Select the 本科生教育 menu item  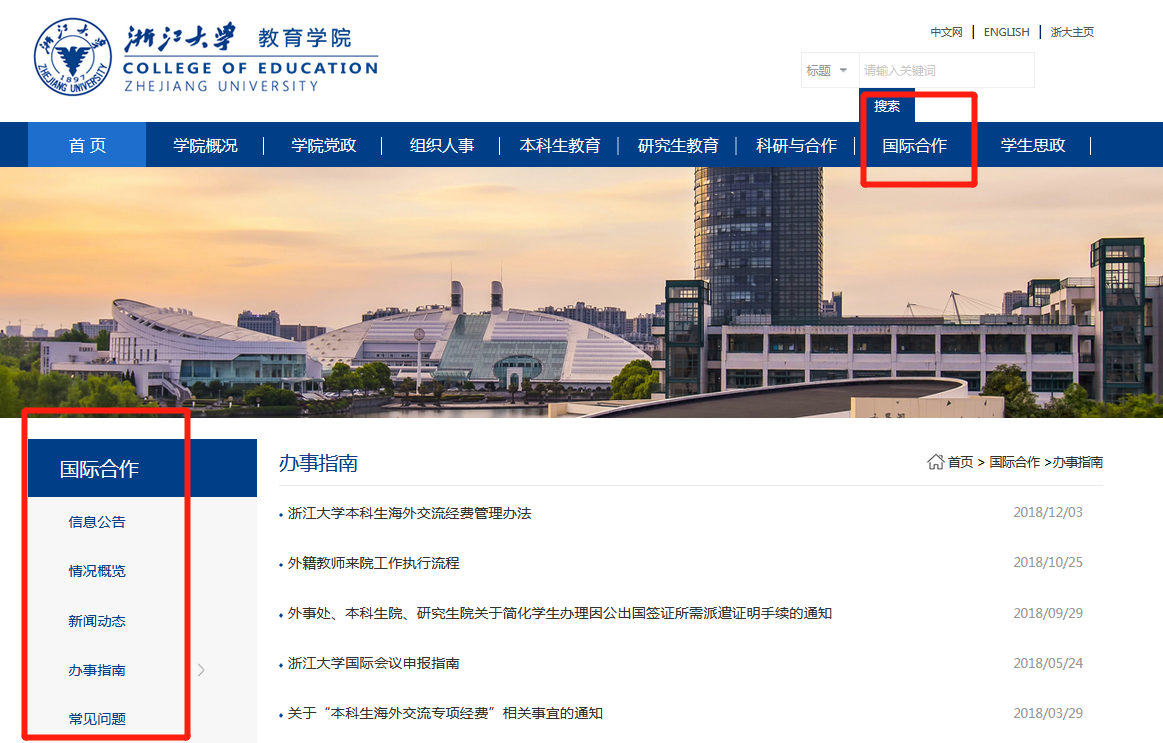(560, 144)
